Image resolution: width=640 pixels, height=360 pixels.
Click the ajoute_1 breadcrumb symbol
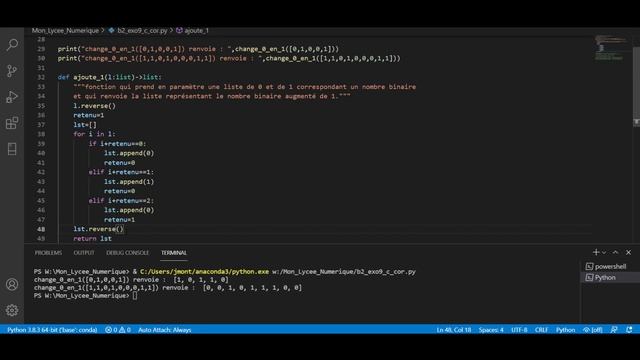click(192, 31)
